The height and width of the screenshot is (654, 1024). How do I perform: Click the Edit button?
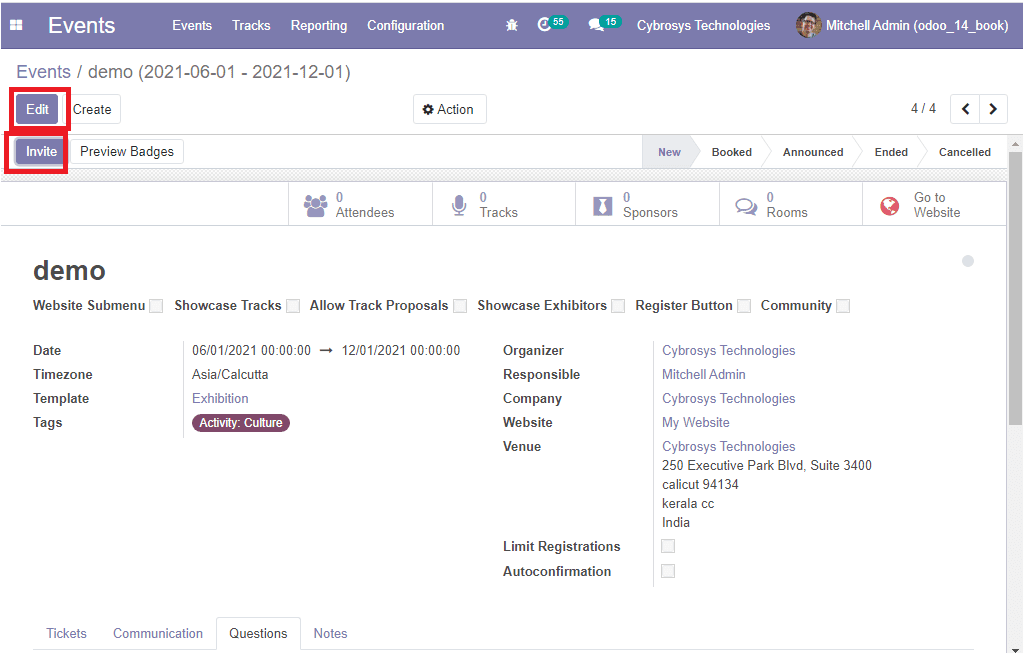37,109
